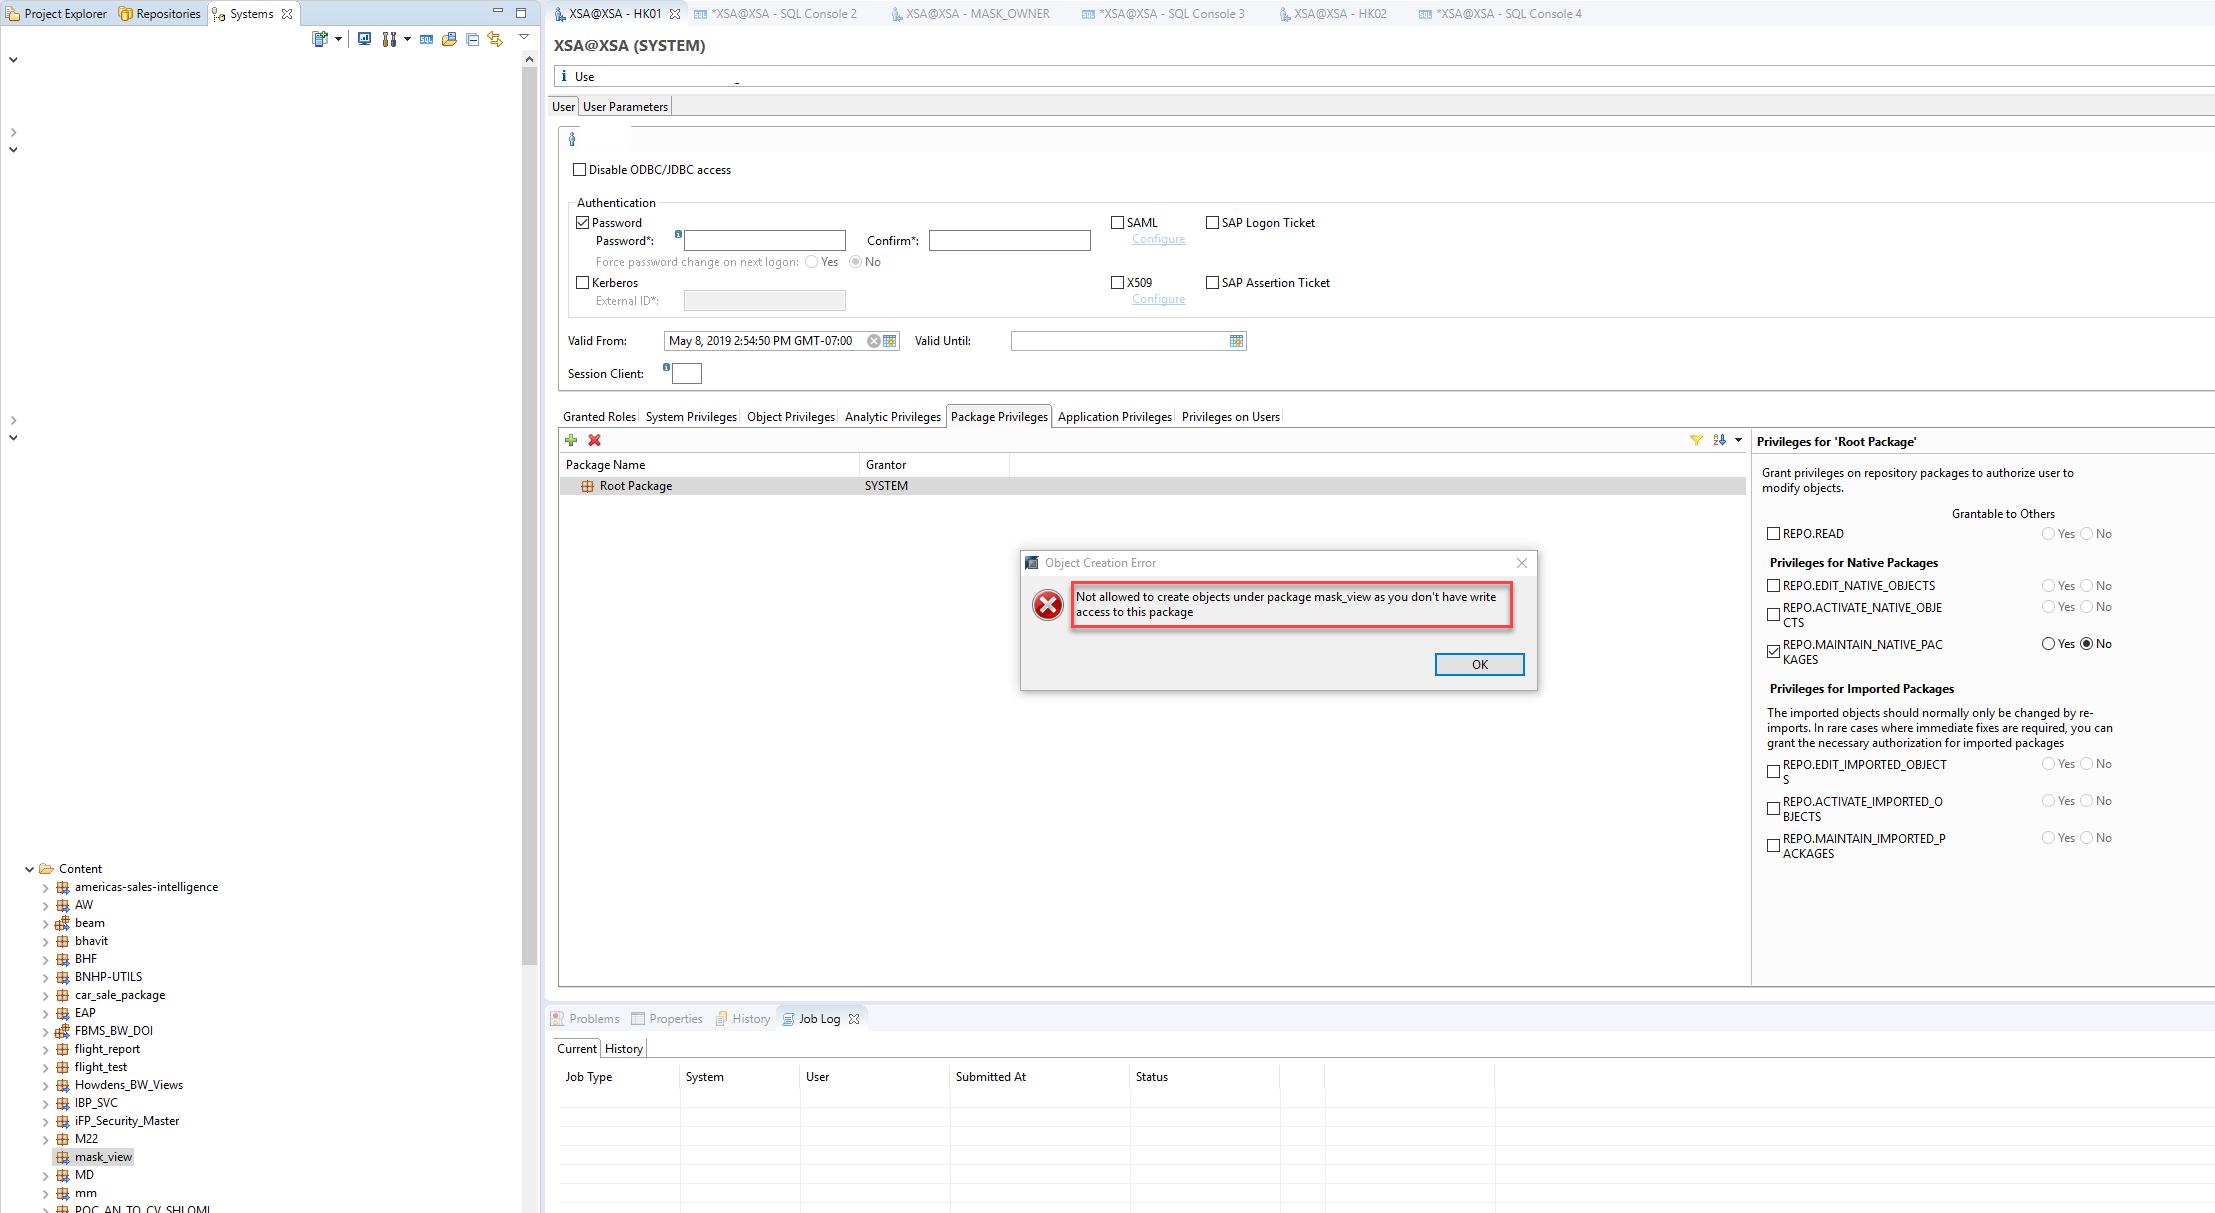Expand americas-sales-intelligence package
This screenshot has width=2215, height=1213.
pyautogui.click(x=45, y=887)
